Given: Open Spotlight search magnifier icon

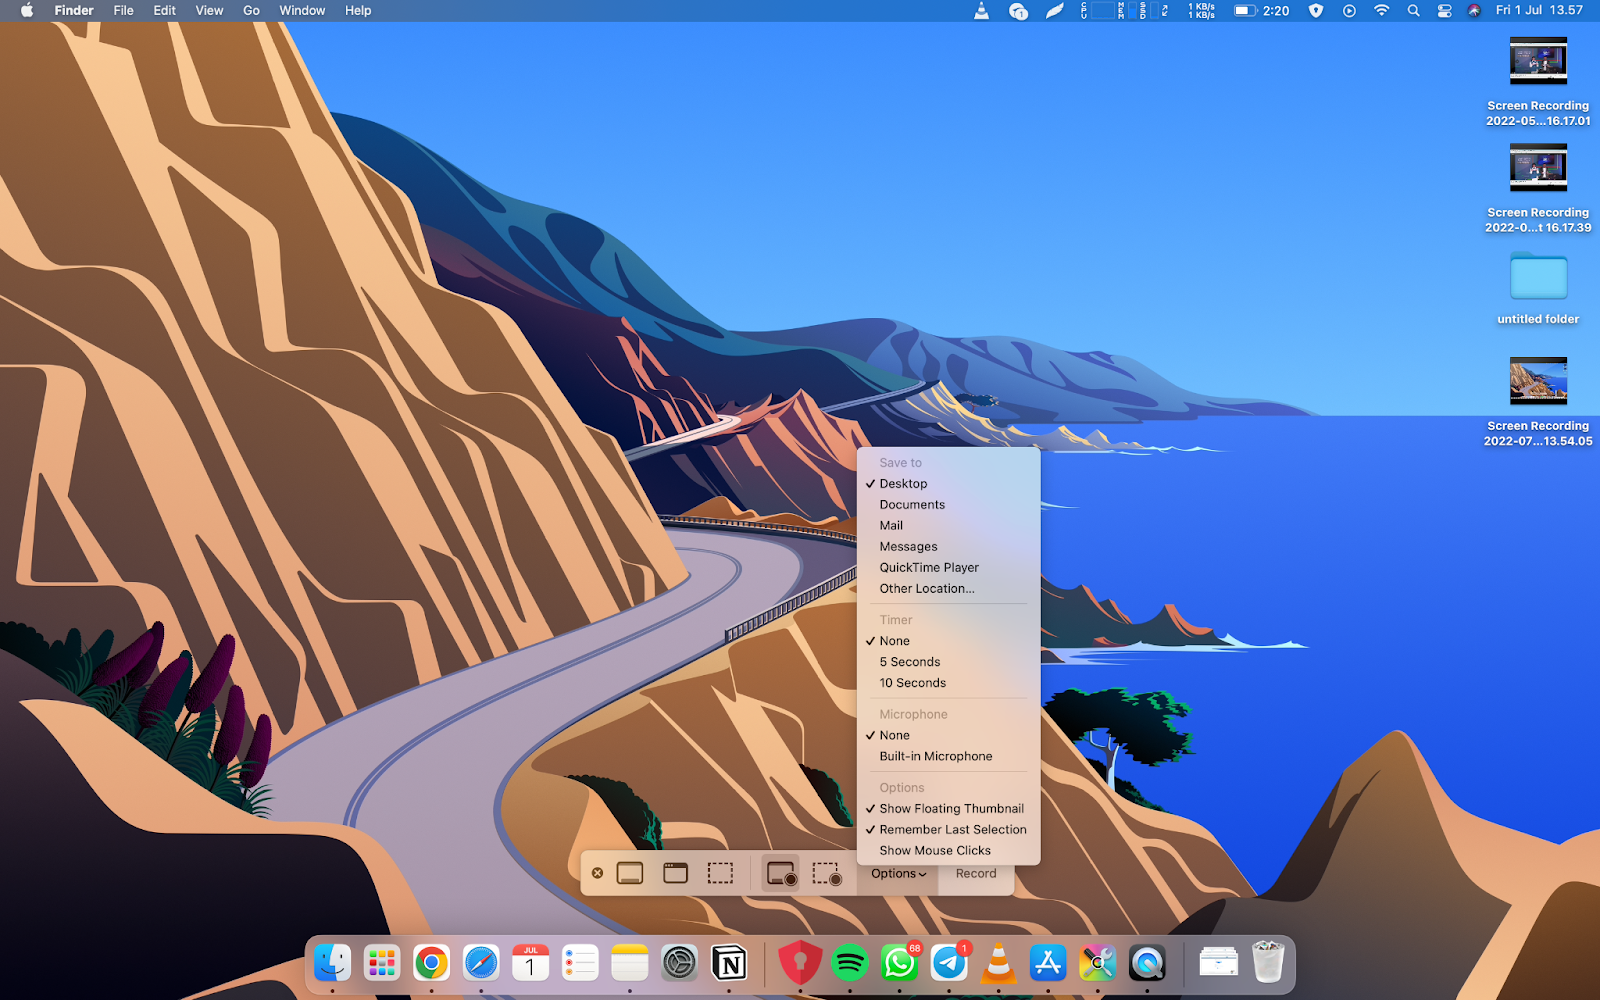Looking at the screenshot, I should click(1413, 10).
